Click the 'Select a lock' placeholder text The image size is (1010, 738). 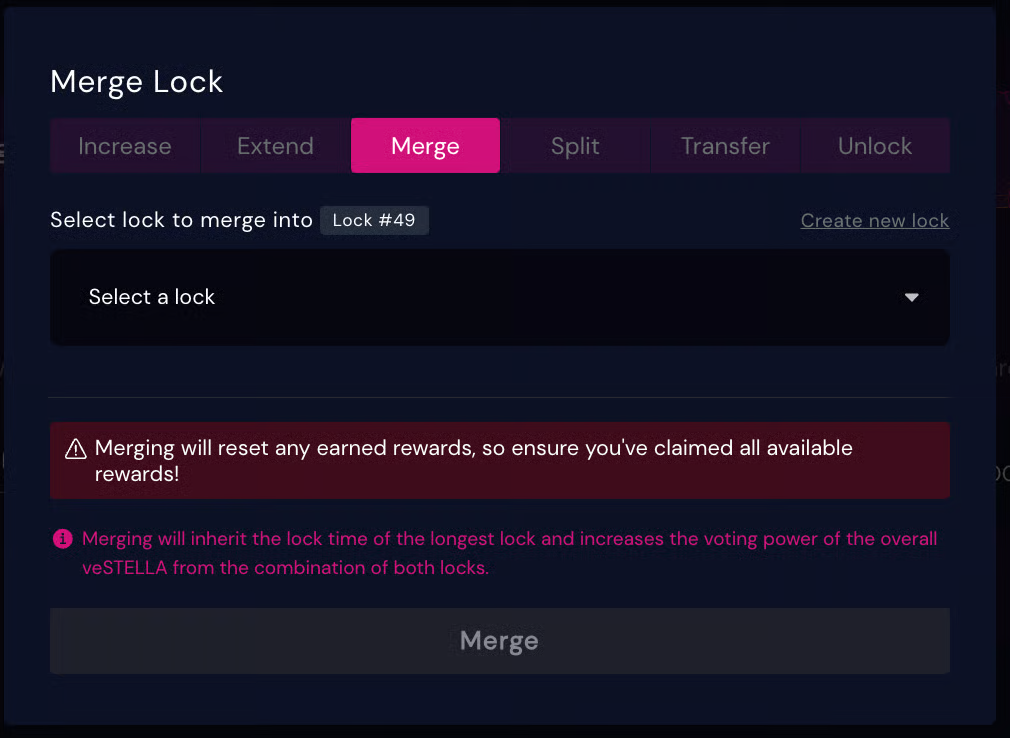(x=152, y=297)
